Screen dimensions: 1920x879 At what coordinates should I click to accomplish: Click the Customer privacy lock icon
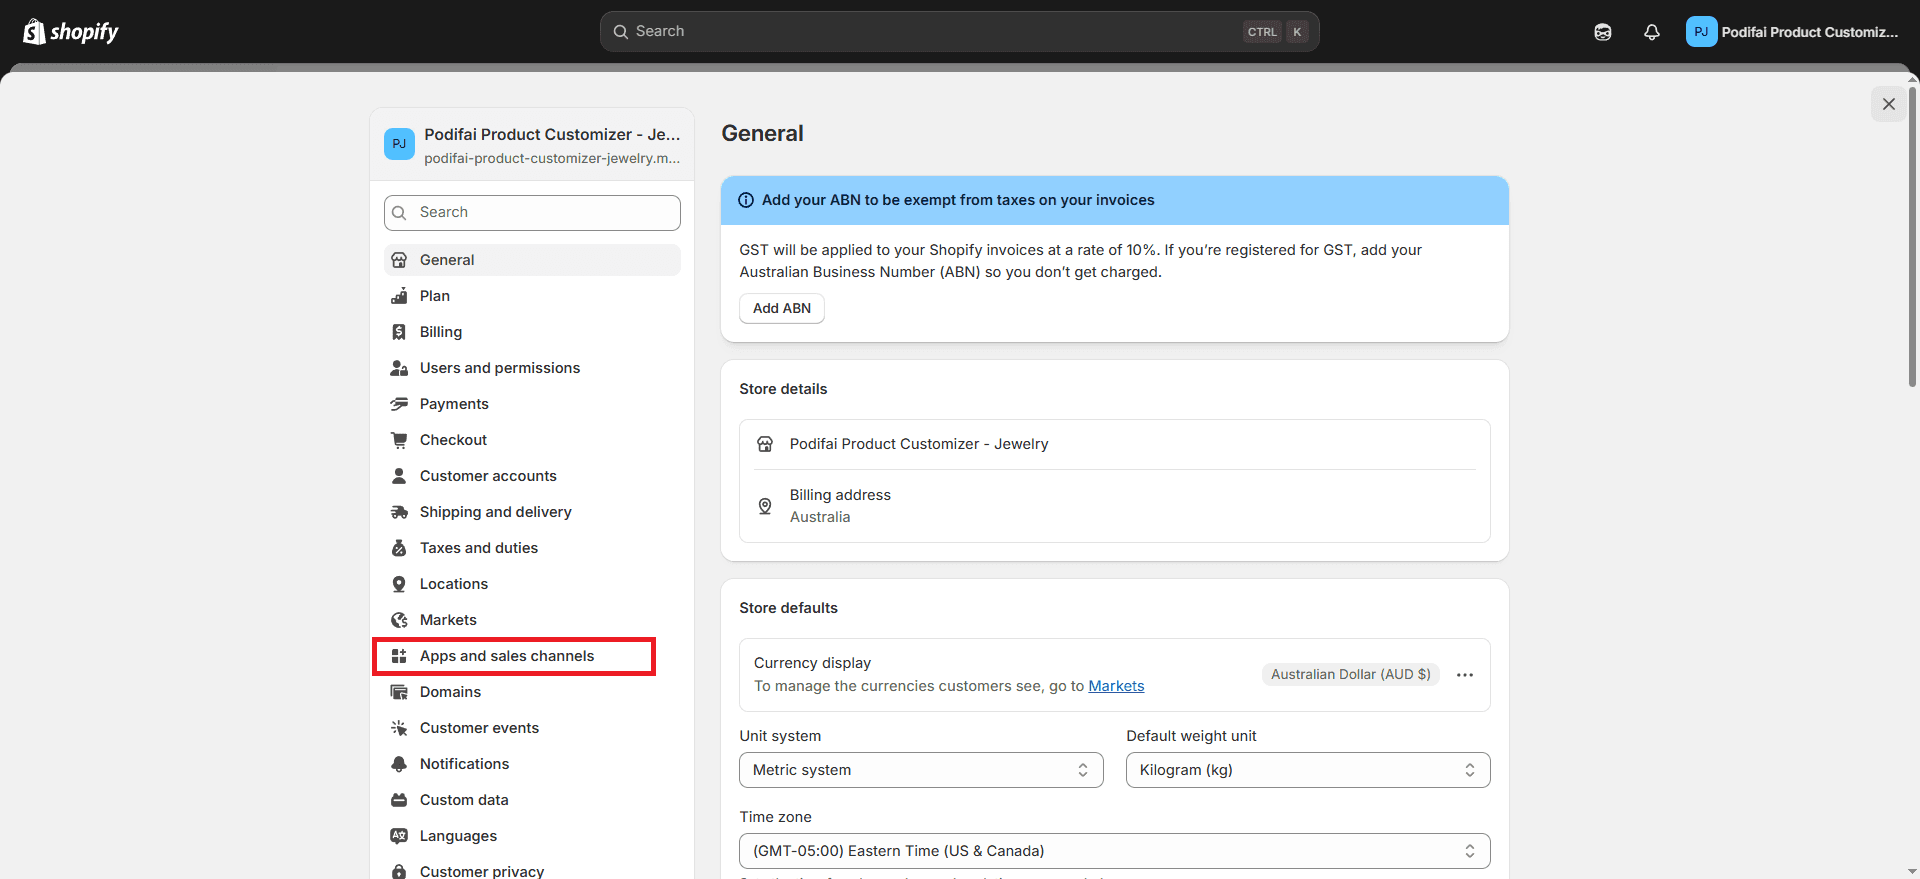[x=399, y=871]
